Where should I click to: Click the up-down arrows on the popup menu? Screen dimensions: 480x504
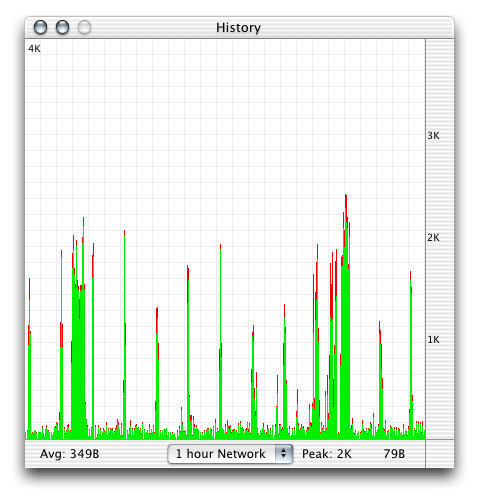point(284,454)
